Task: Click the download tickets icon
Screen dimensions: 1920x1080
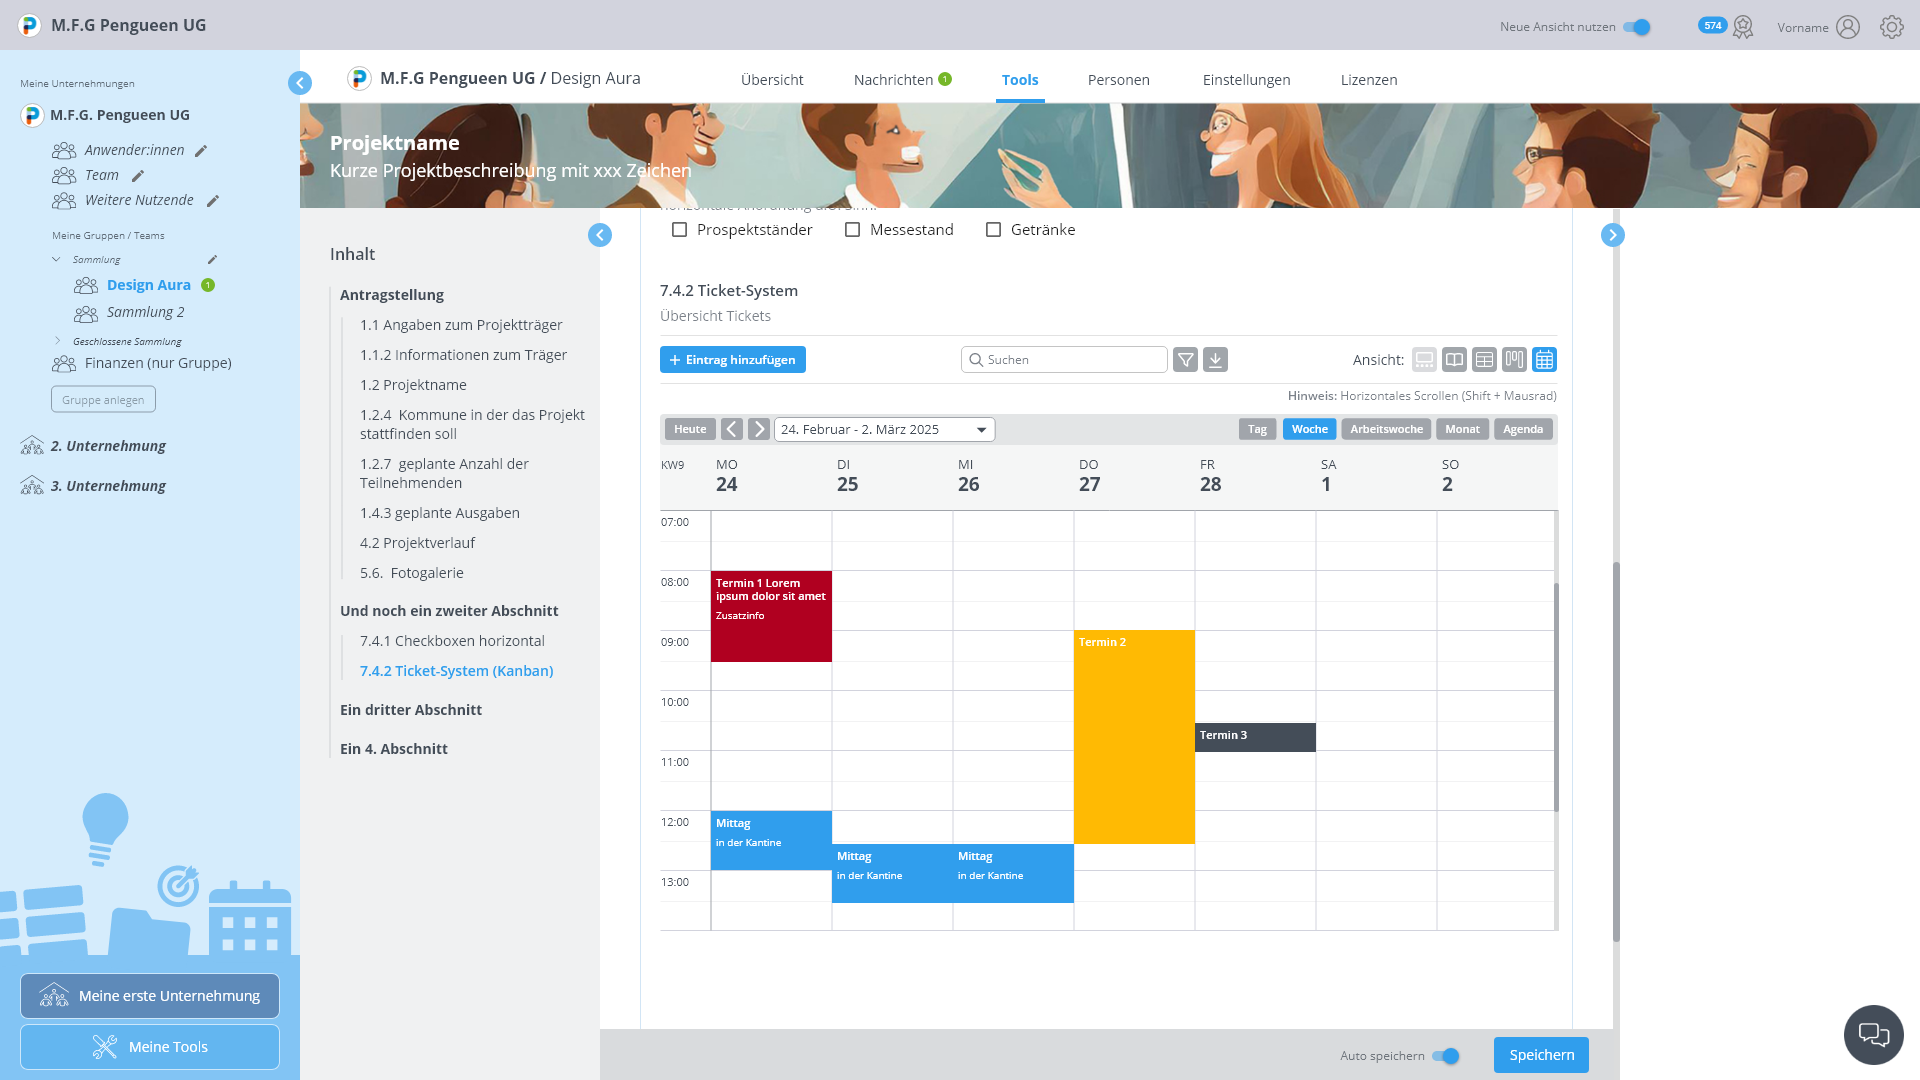Action: click(1215, 360)
